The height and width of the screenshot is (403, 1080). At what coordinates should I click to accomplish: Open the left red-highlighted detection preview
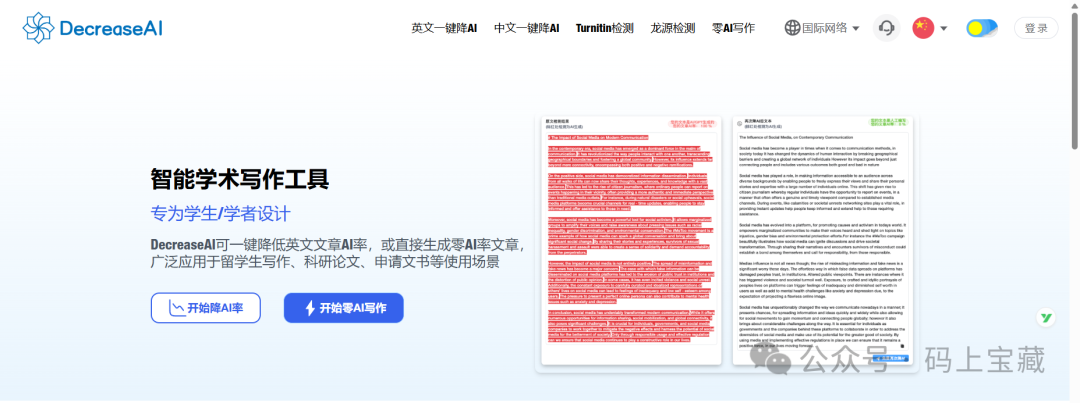coord(632,240)
